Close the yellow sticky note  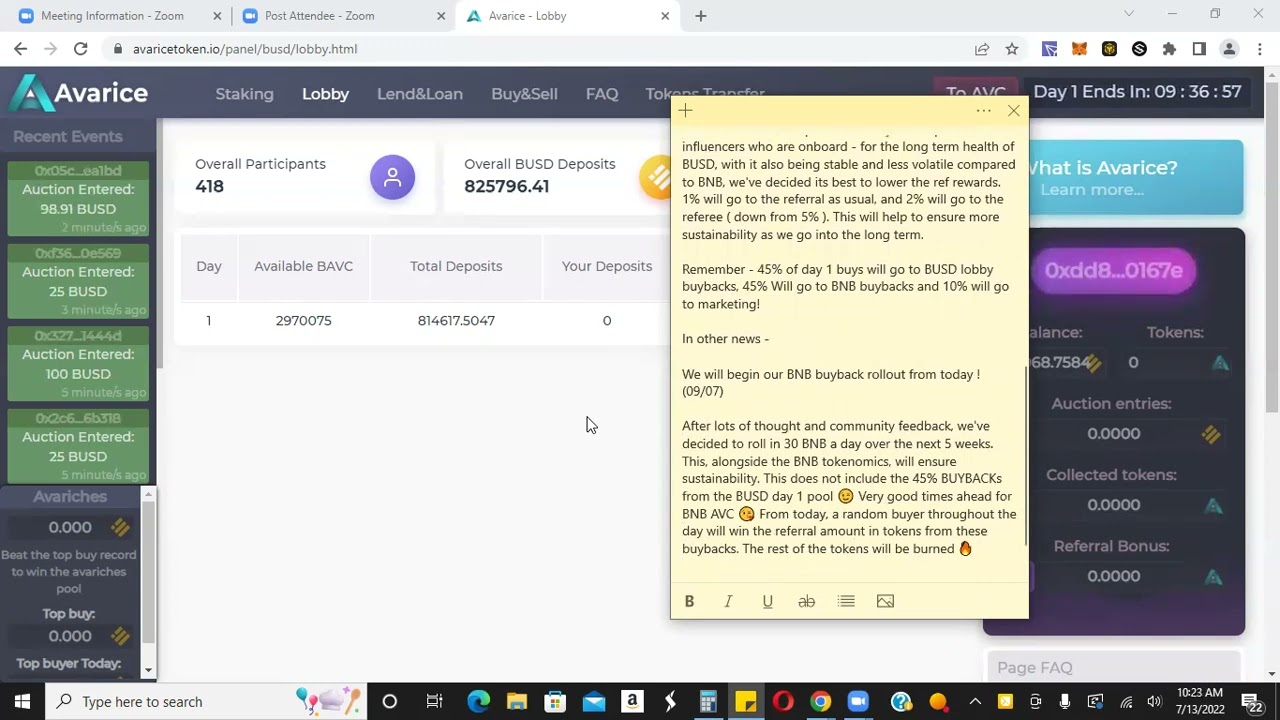click(x=1014, y=111)
